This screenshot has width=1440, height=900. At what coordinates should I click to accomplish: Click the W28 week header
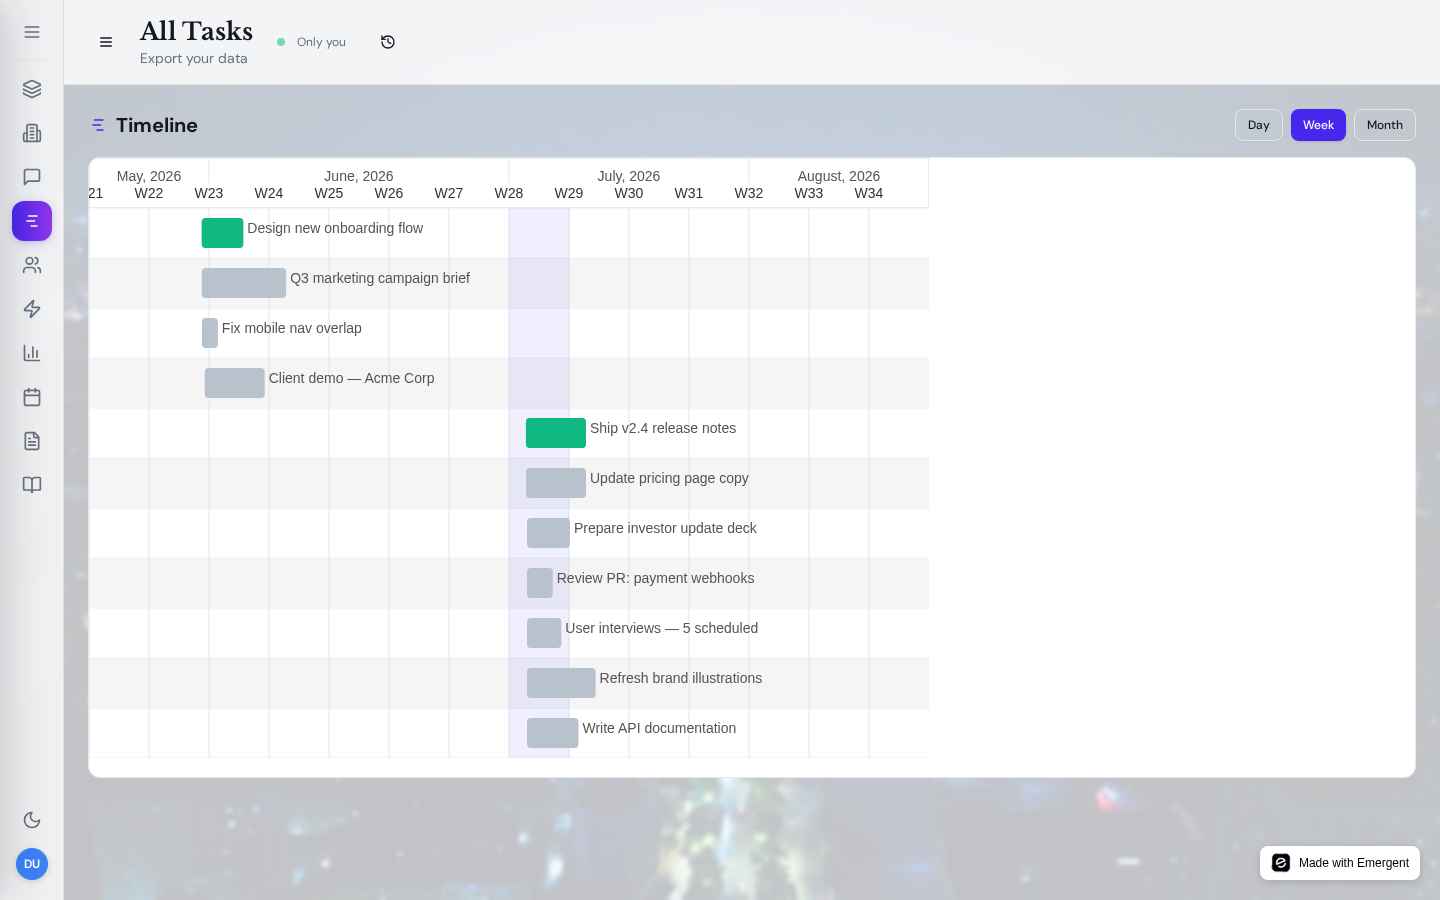point(509,193)
